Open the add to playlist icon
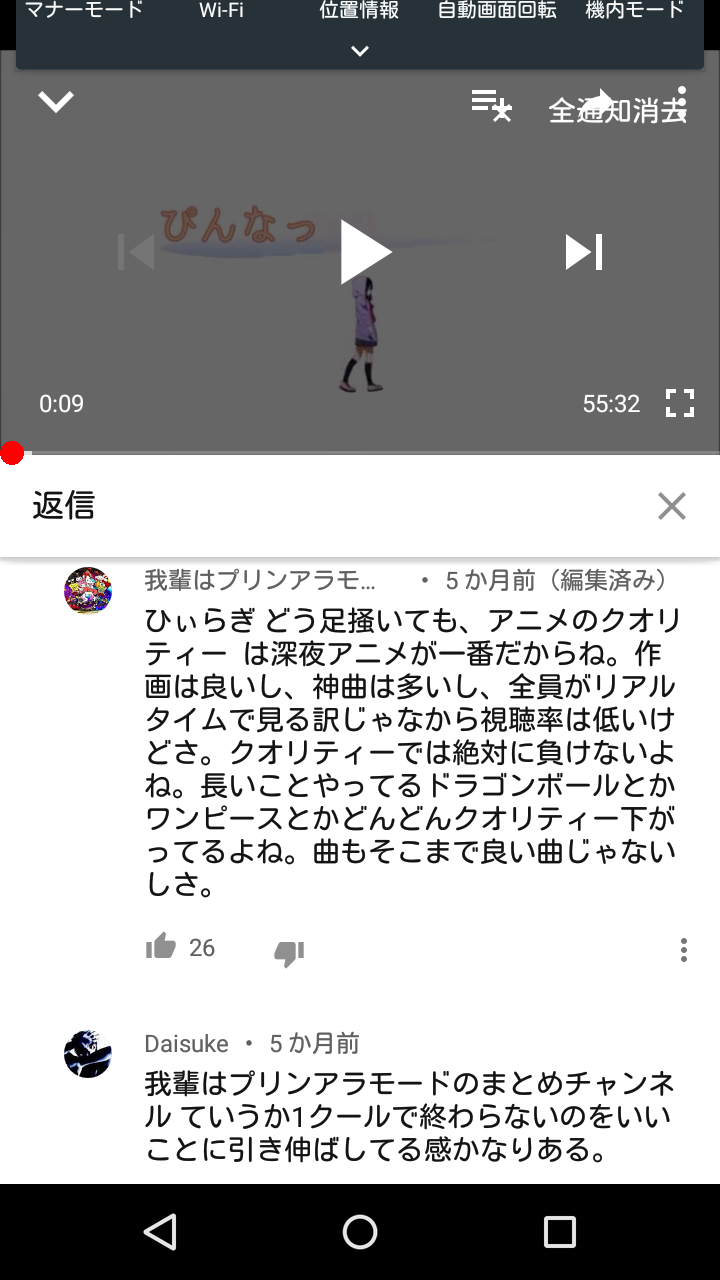 point(492,104)
